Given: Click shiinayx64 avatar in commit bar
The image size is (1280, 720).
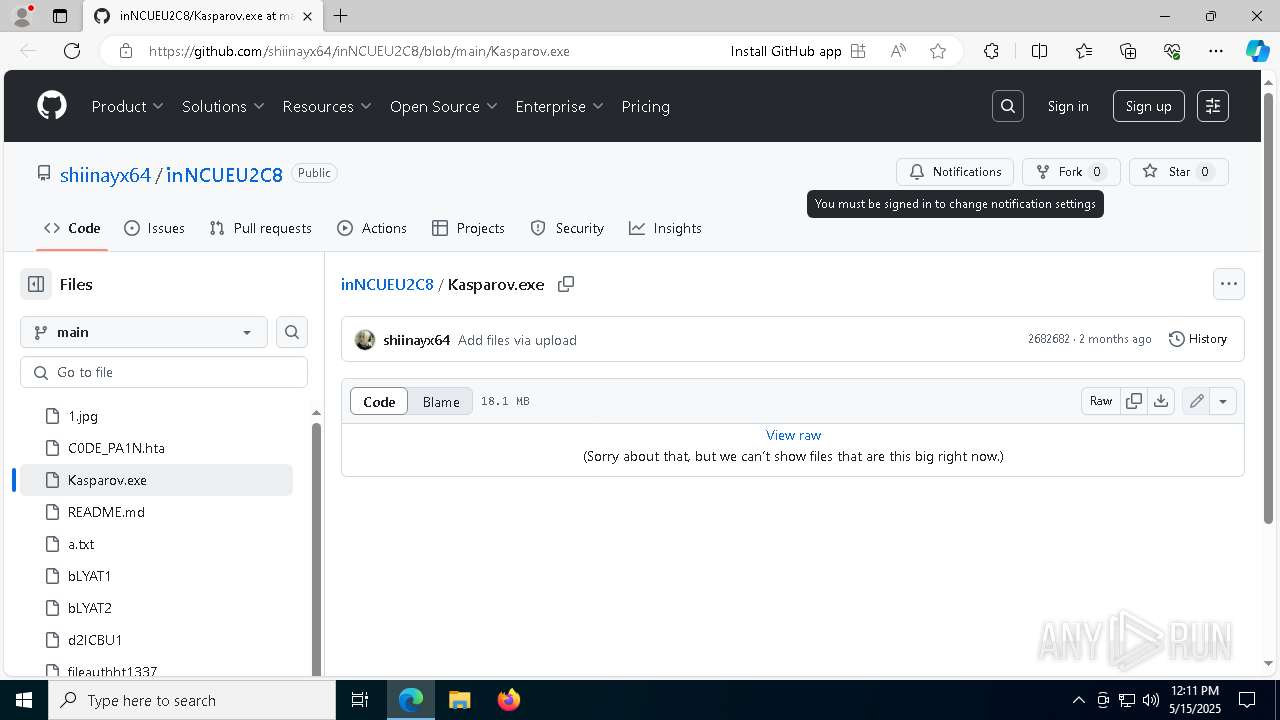Looking at the screenshot, I should click(365, 340).
